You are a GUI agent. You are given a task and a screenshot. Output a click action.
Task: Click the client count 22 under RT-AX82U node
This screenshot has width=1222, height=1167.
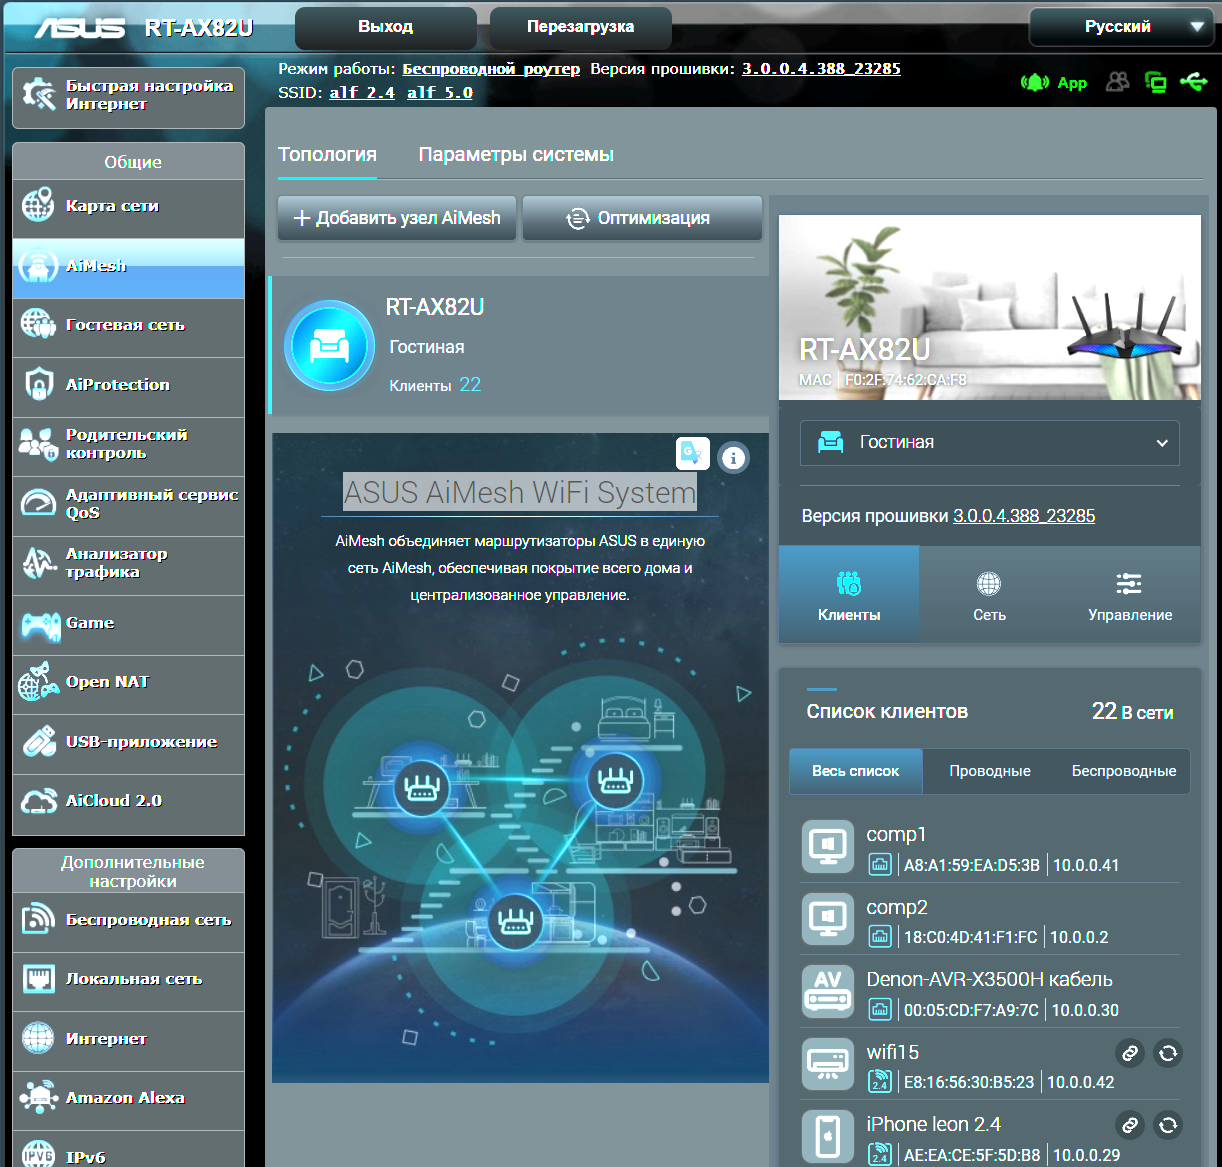point(470,385)
